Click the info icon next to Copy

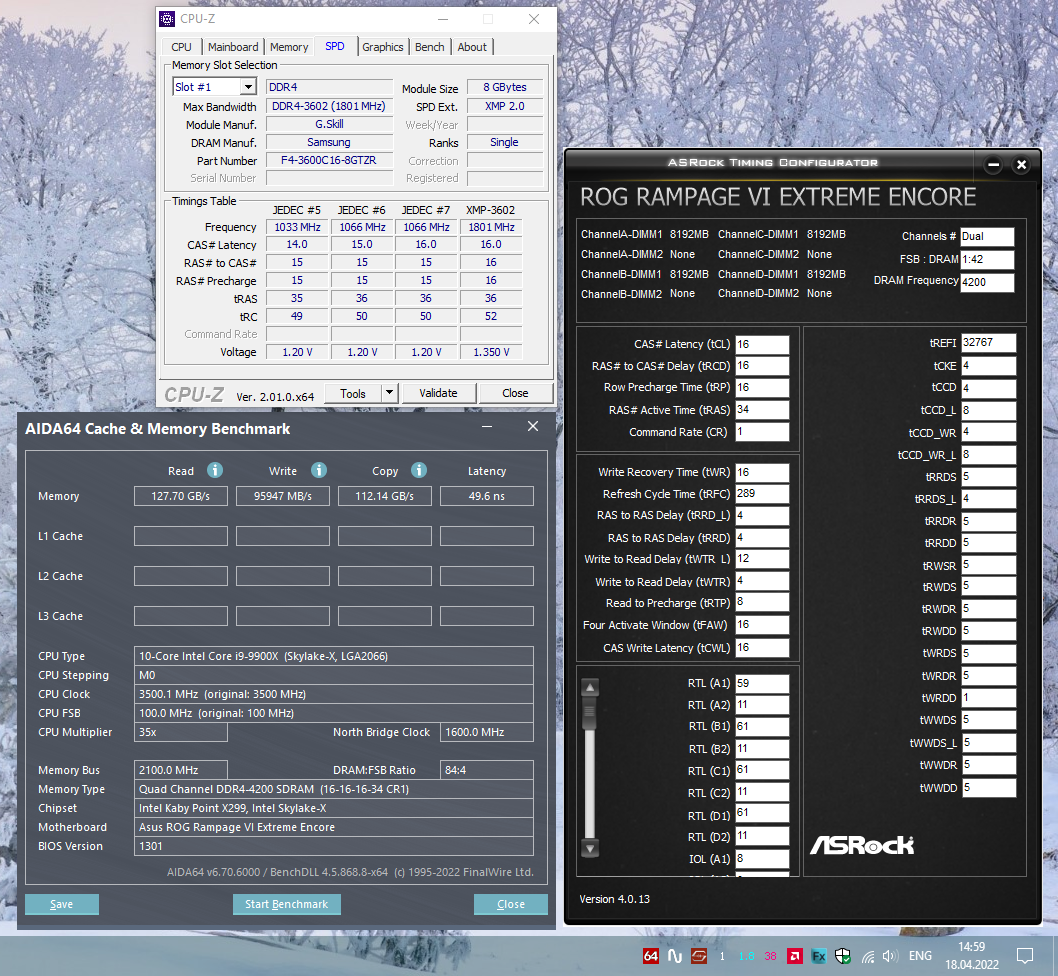(x=418, y=470)
